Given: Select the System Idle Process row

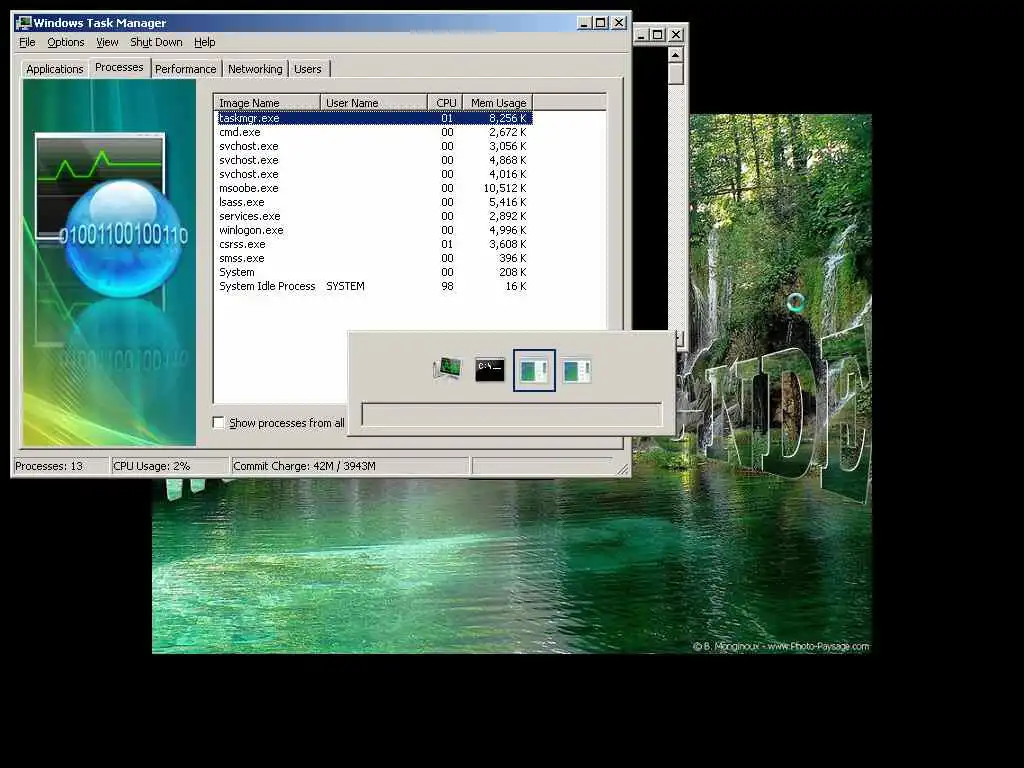Looking at the screenshot, I should click(x=374, y=286).
